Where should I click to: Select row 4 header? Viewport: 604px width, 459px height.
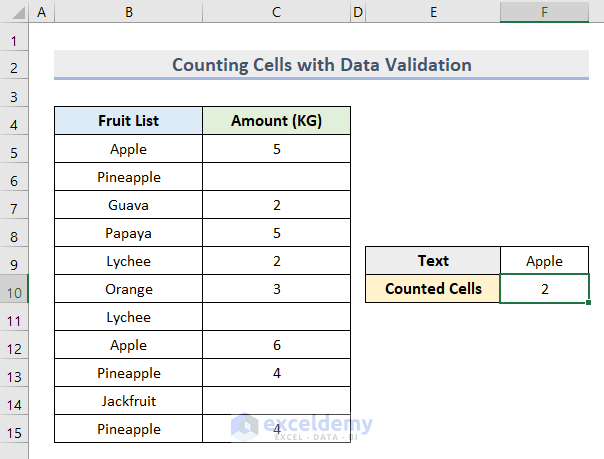point(14,121)
